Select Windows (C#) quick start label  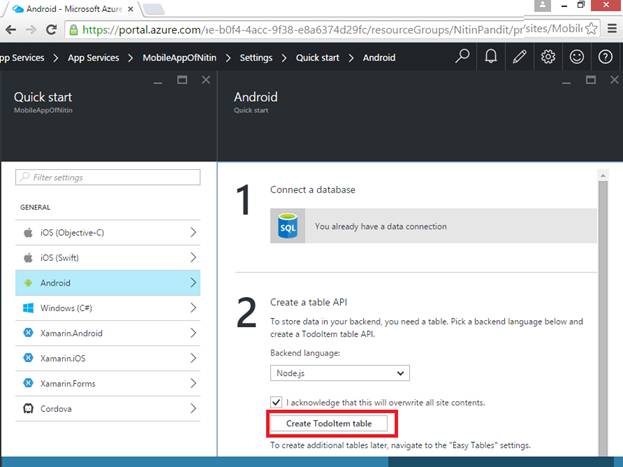[x=66, y=308]
